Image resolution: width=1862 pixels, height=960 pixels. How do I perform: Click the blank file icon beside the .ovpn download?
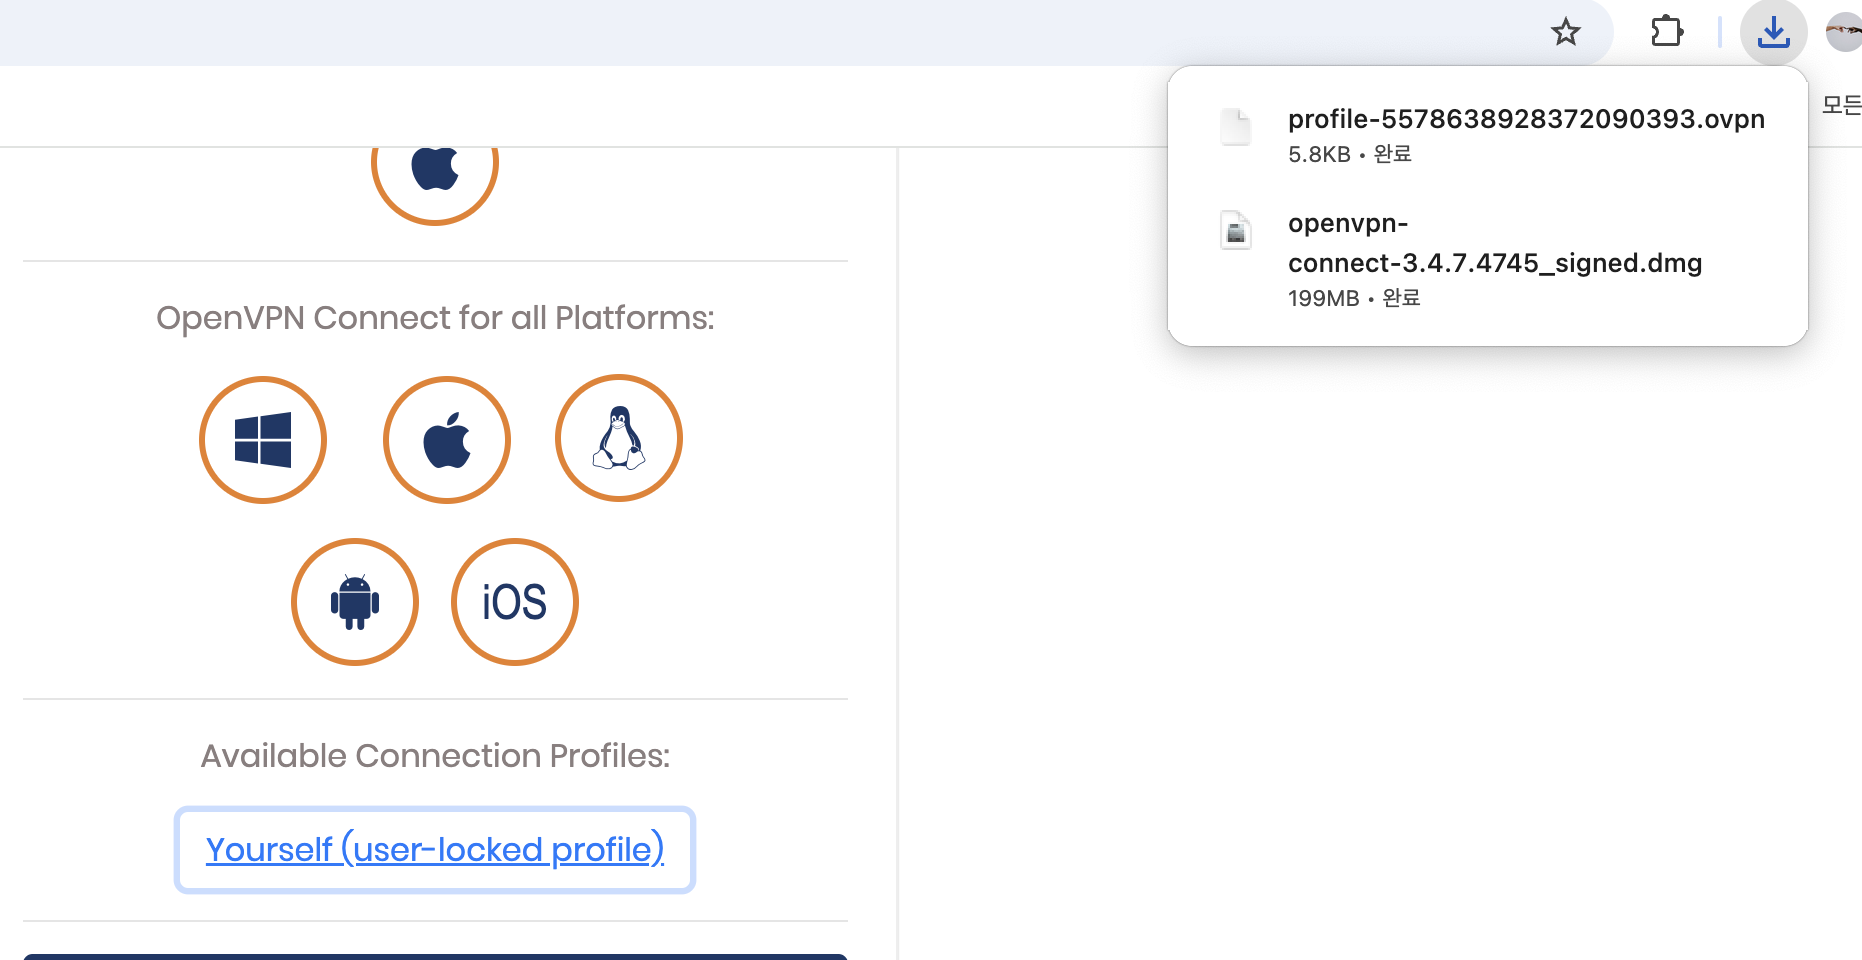[x=1236, y=127]
